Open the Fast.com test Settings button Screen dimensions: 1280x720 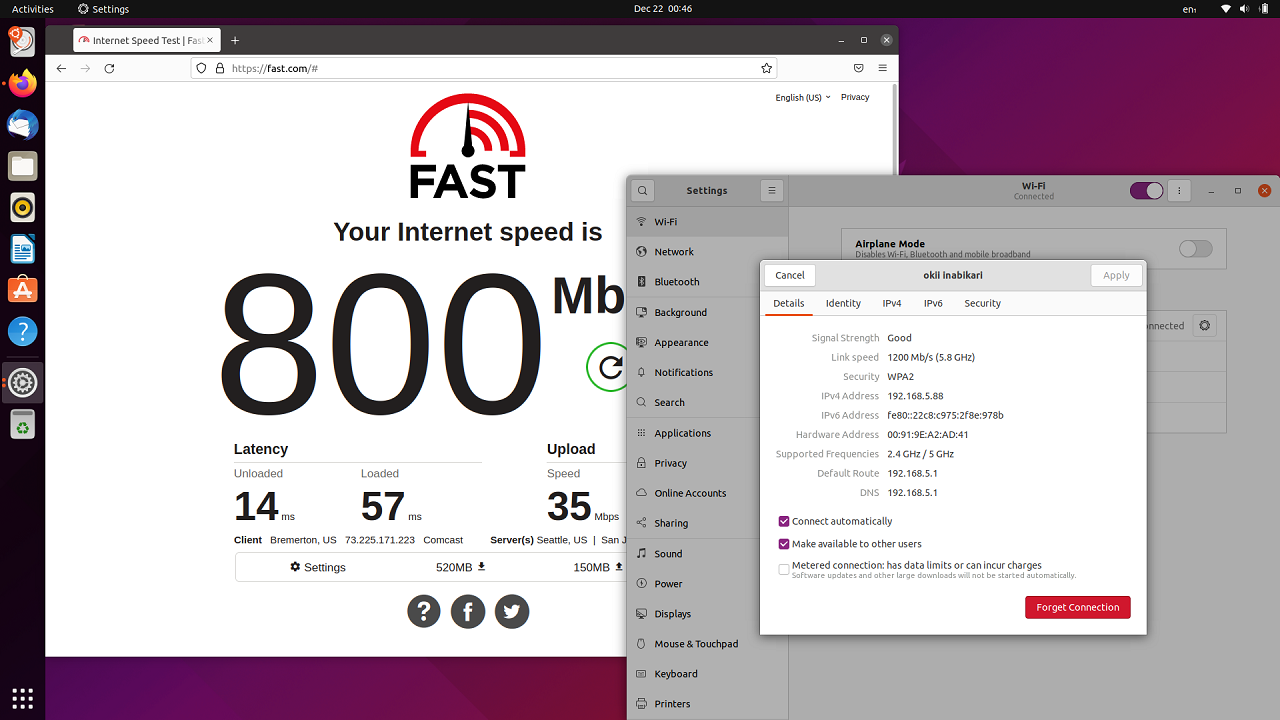318,567
